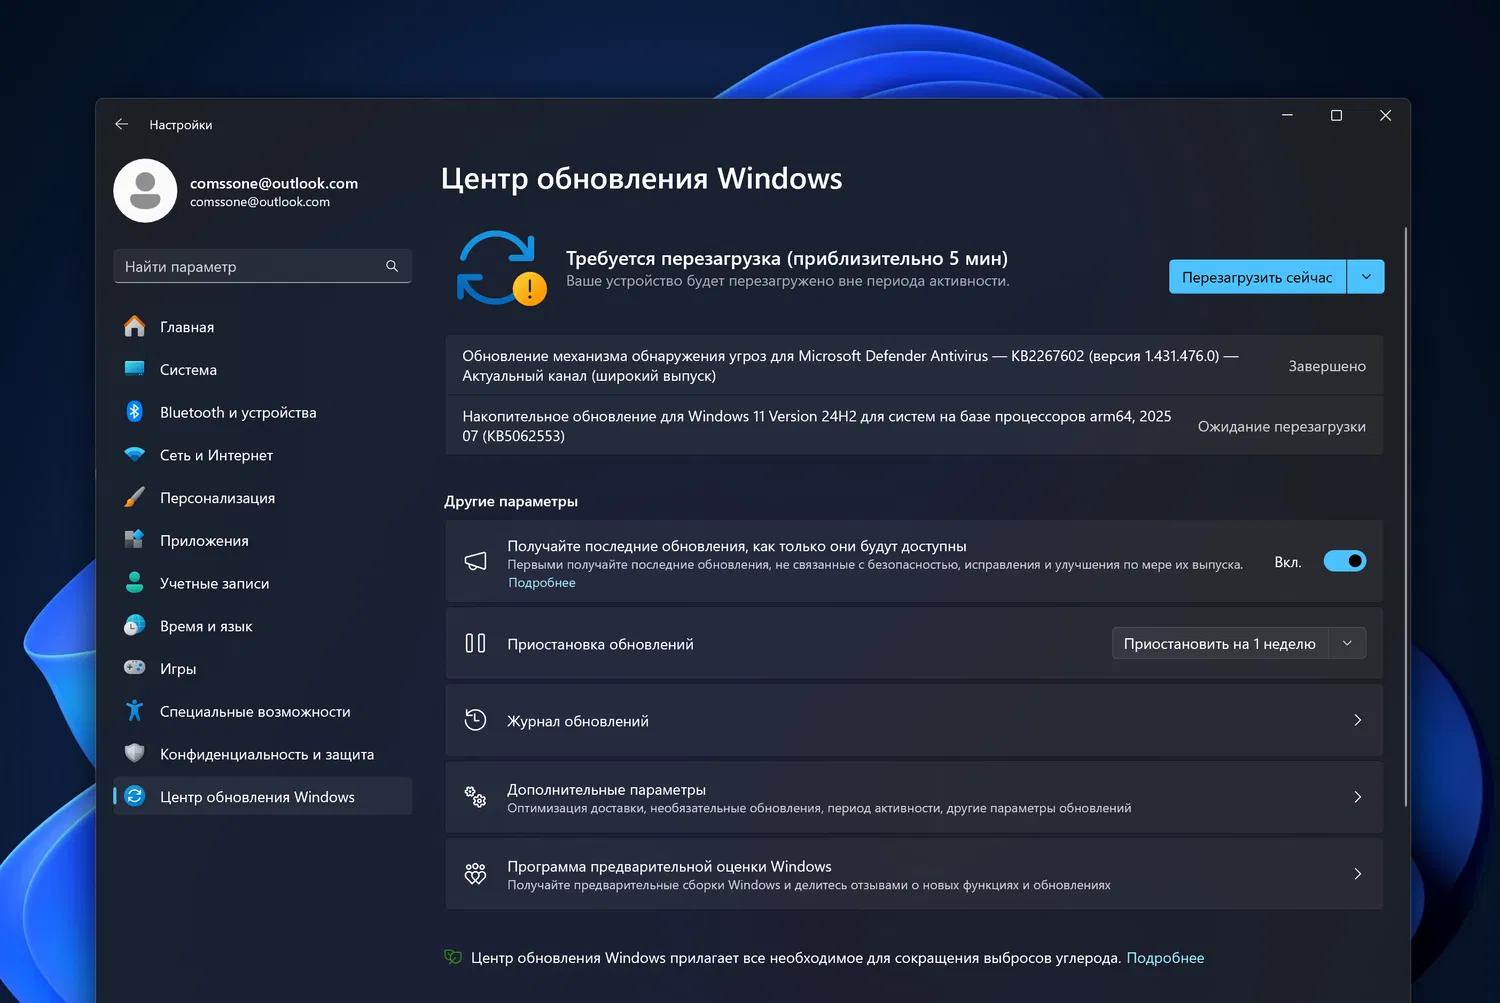Click the Игры gamepad icon
This screenshot has height=1003, width=1500.
[x=135, y=668]
